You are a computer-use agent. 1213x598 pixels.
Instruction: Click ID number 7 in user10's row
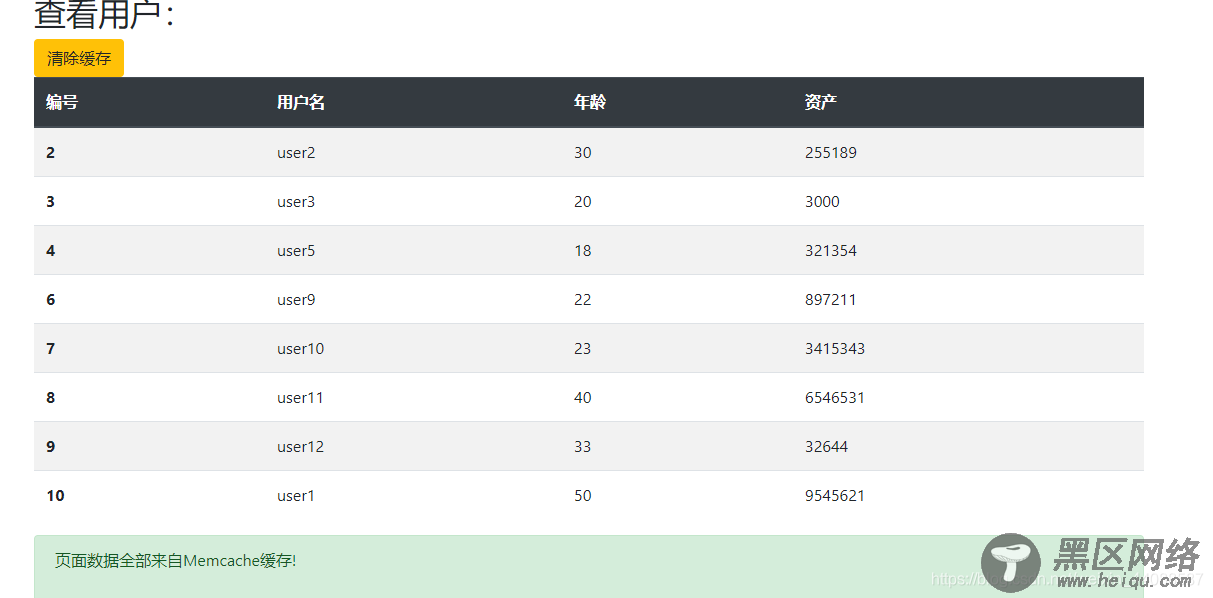click(x=51, y=349)
